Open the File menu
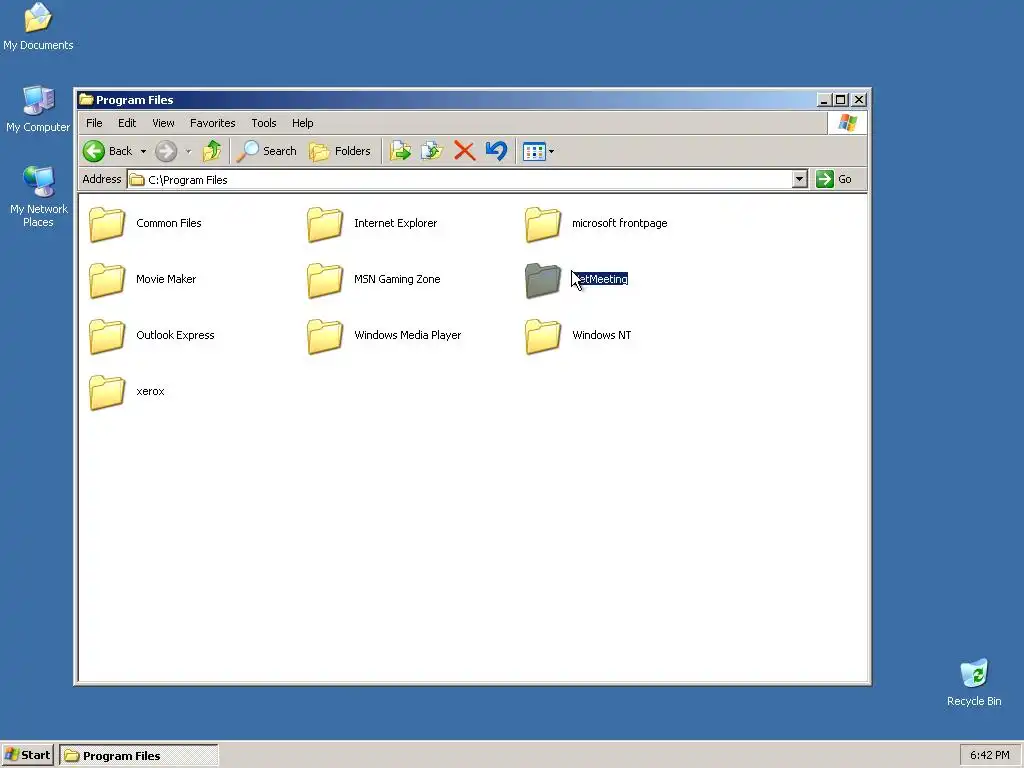Image resolution: width=1024 pixels, height=768 pixels. click(x=94, y=123)
